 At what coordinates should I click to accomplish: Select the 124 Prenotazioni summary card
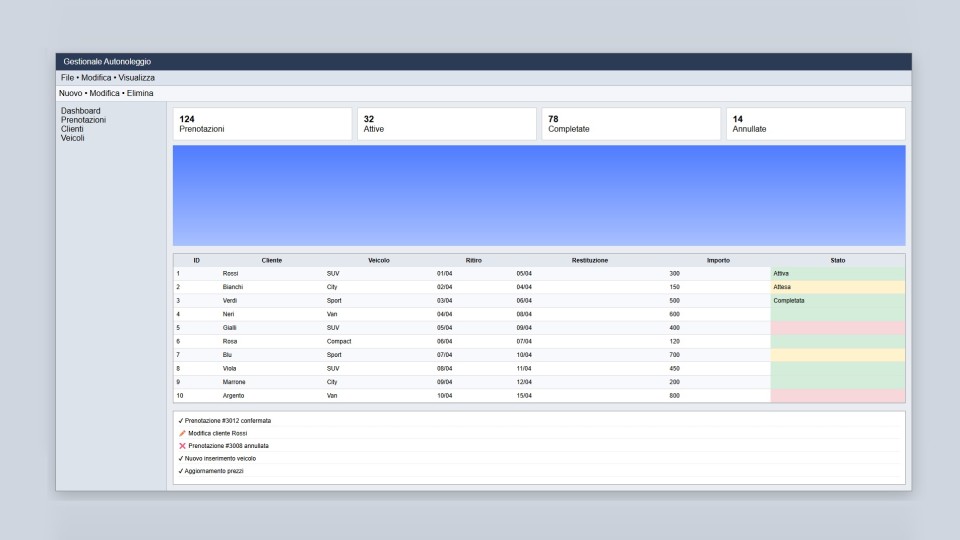pyautogui.click(x=262, y=124)
